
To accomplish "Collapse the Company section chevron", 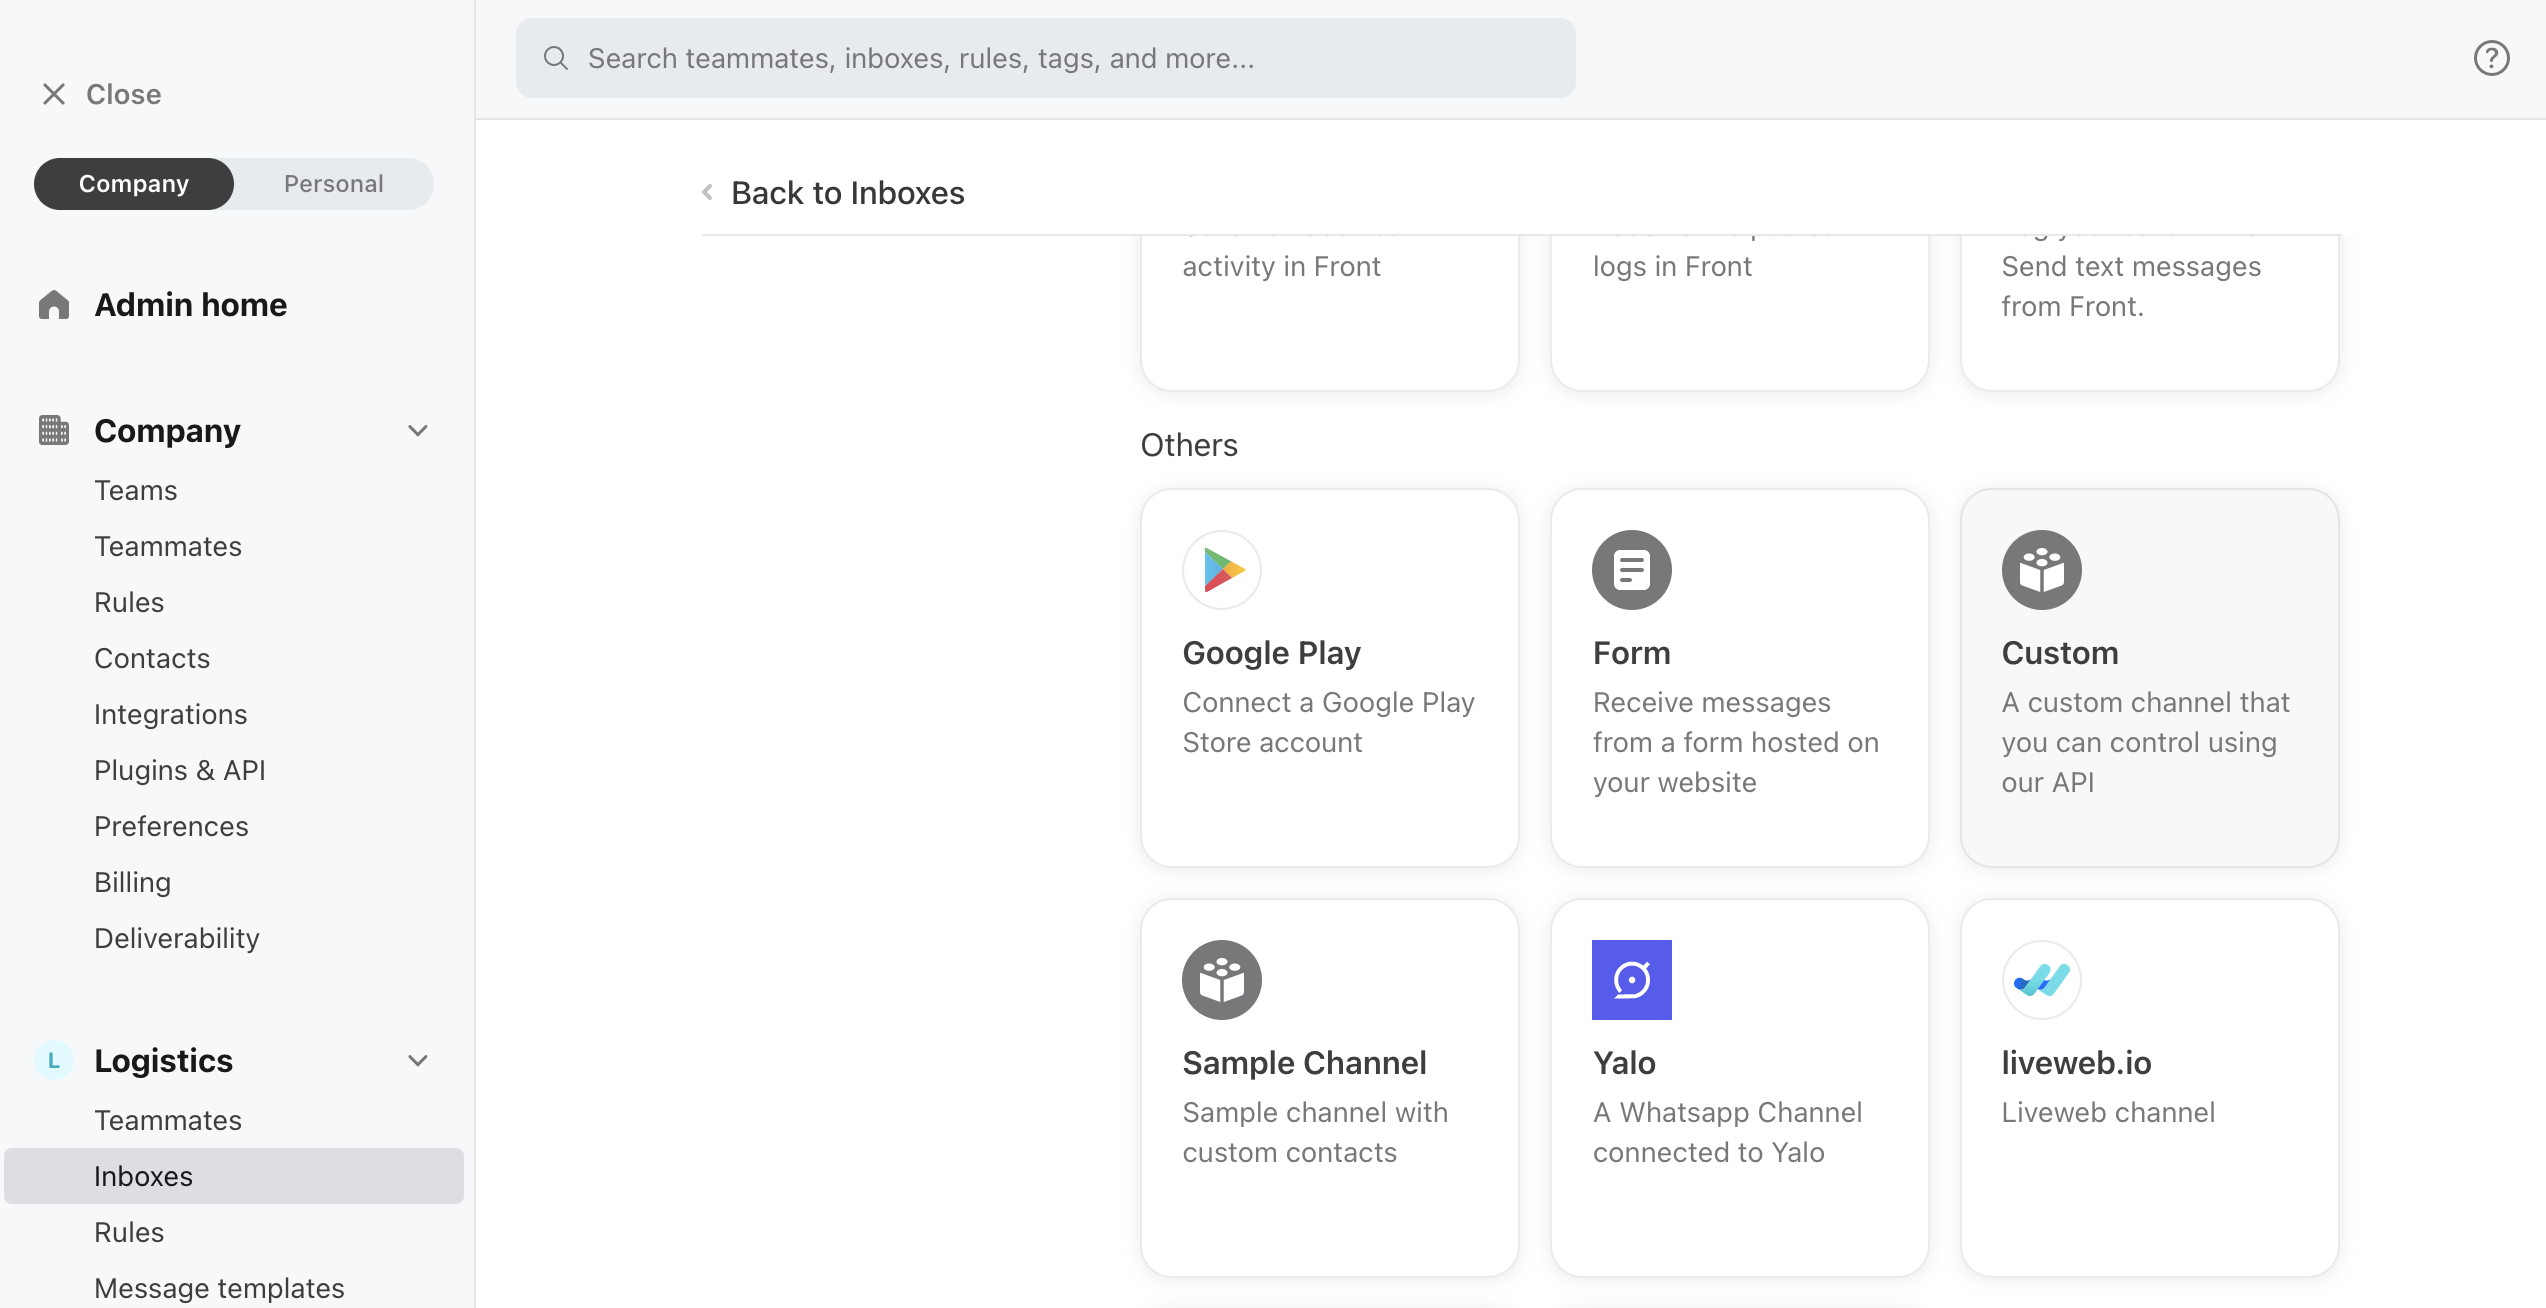I will coord(418,431).
